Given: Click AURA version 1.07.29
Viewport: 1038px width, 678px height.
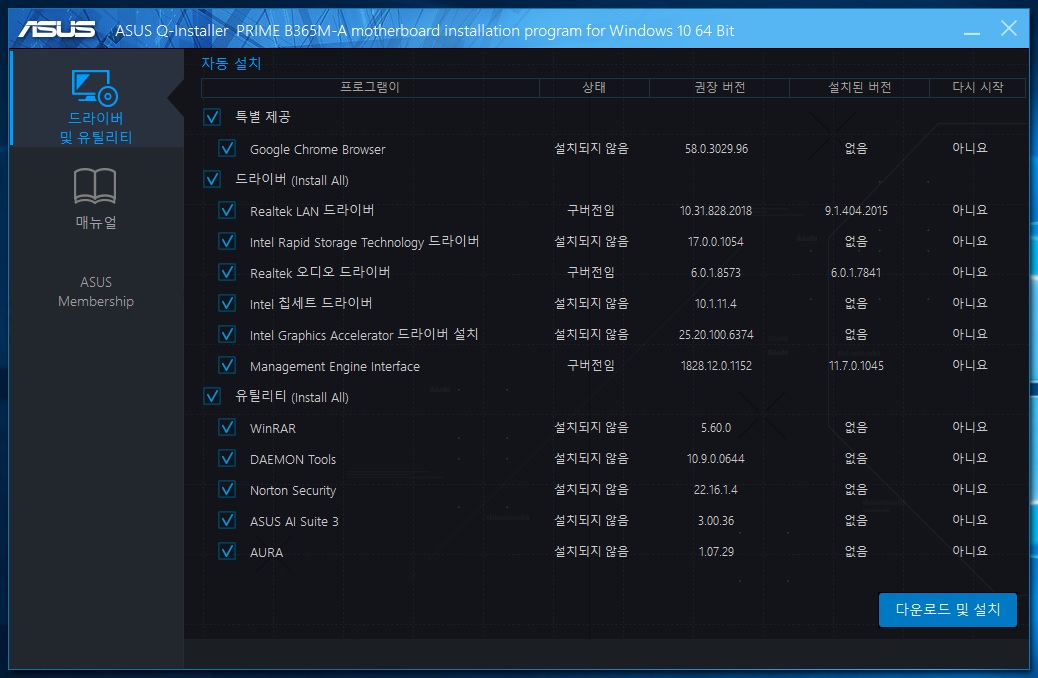Looking at the screenshot, I should click(x=716, y=552).
